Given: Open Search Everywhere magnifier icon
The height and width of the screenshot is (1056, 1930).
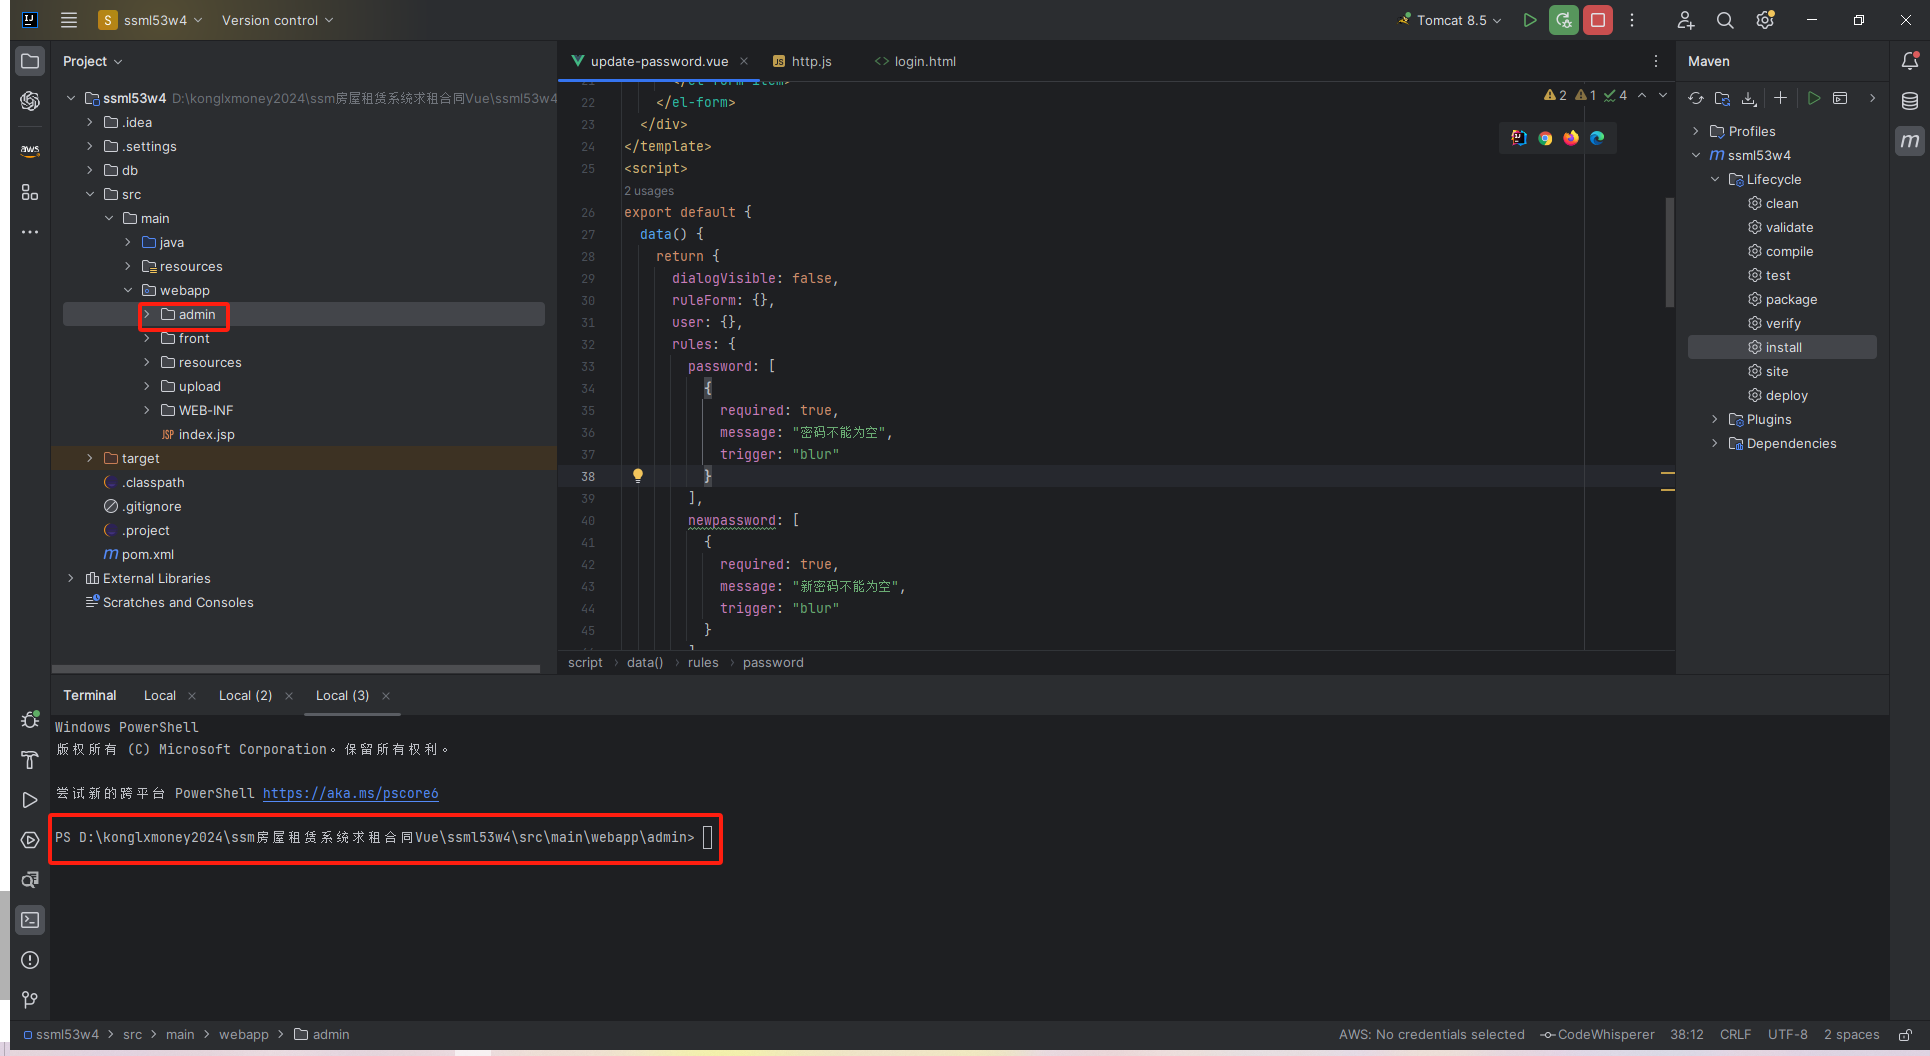Looking at the screenshot, I should (x=1725, y=20).
